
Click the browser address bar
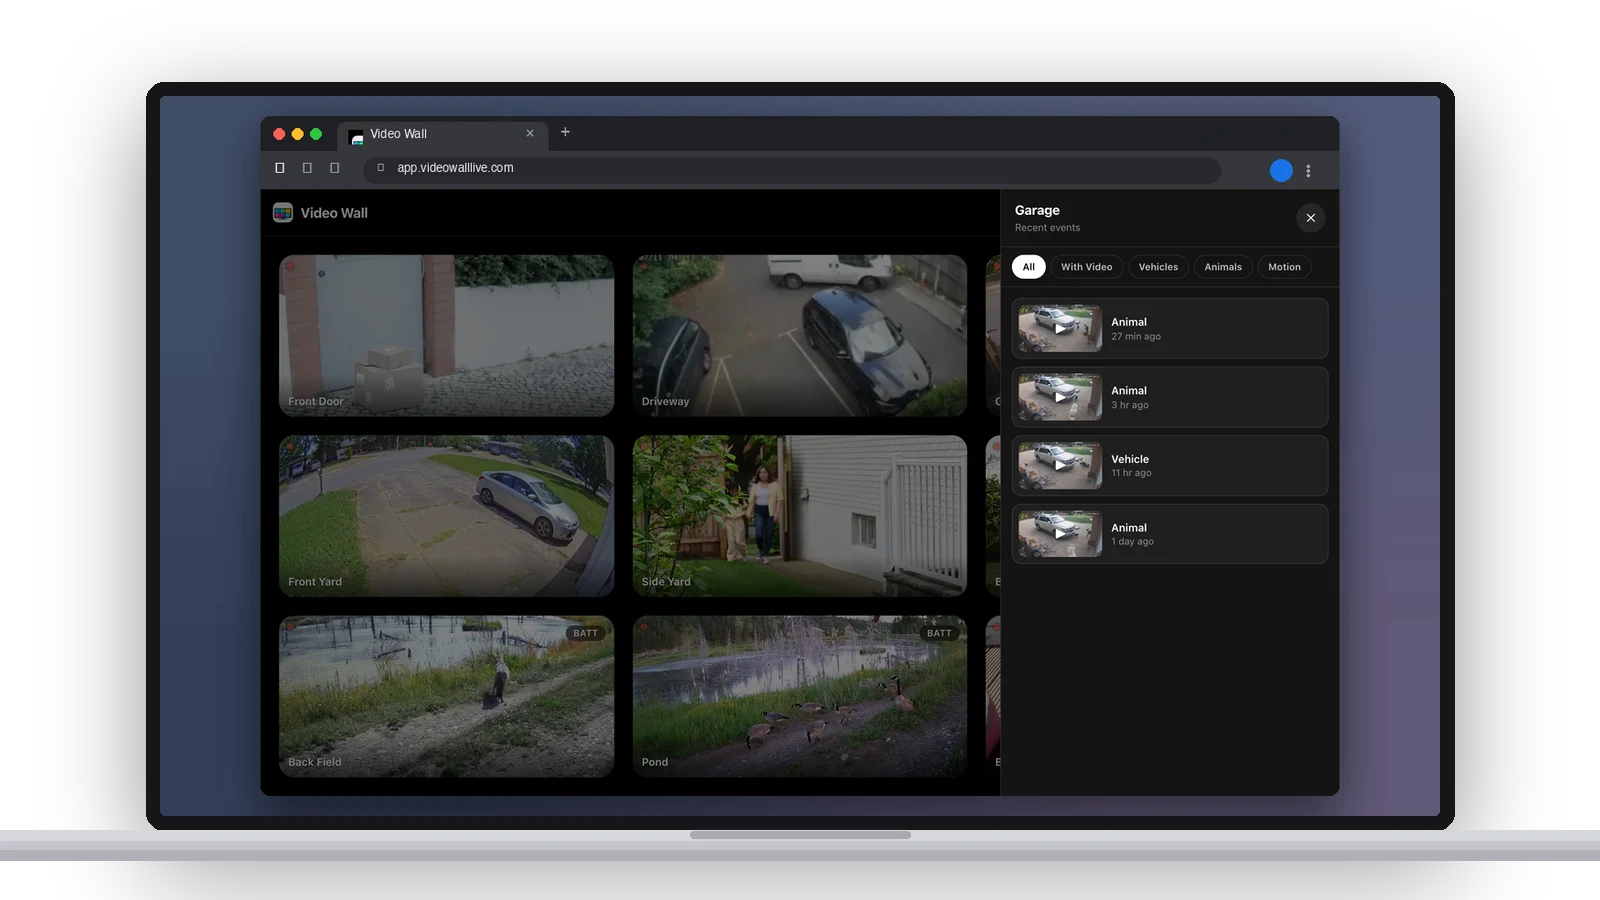tap(792, 168)
